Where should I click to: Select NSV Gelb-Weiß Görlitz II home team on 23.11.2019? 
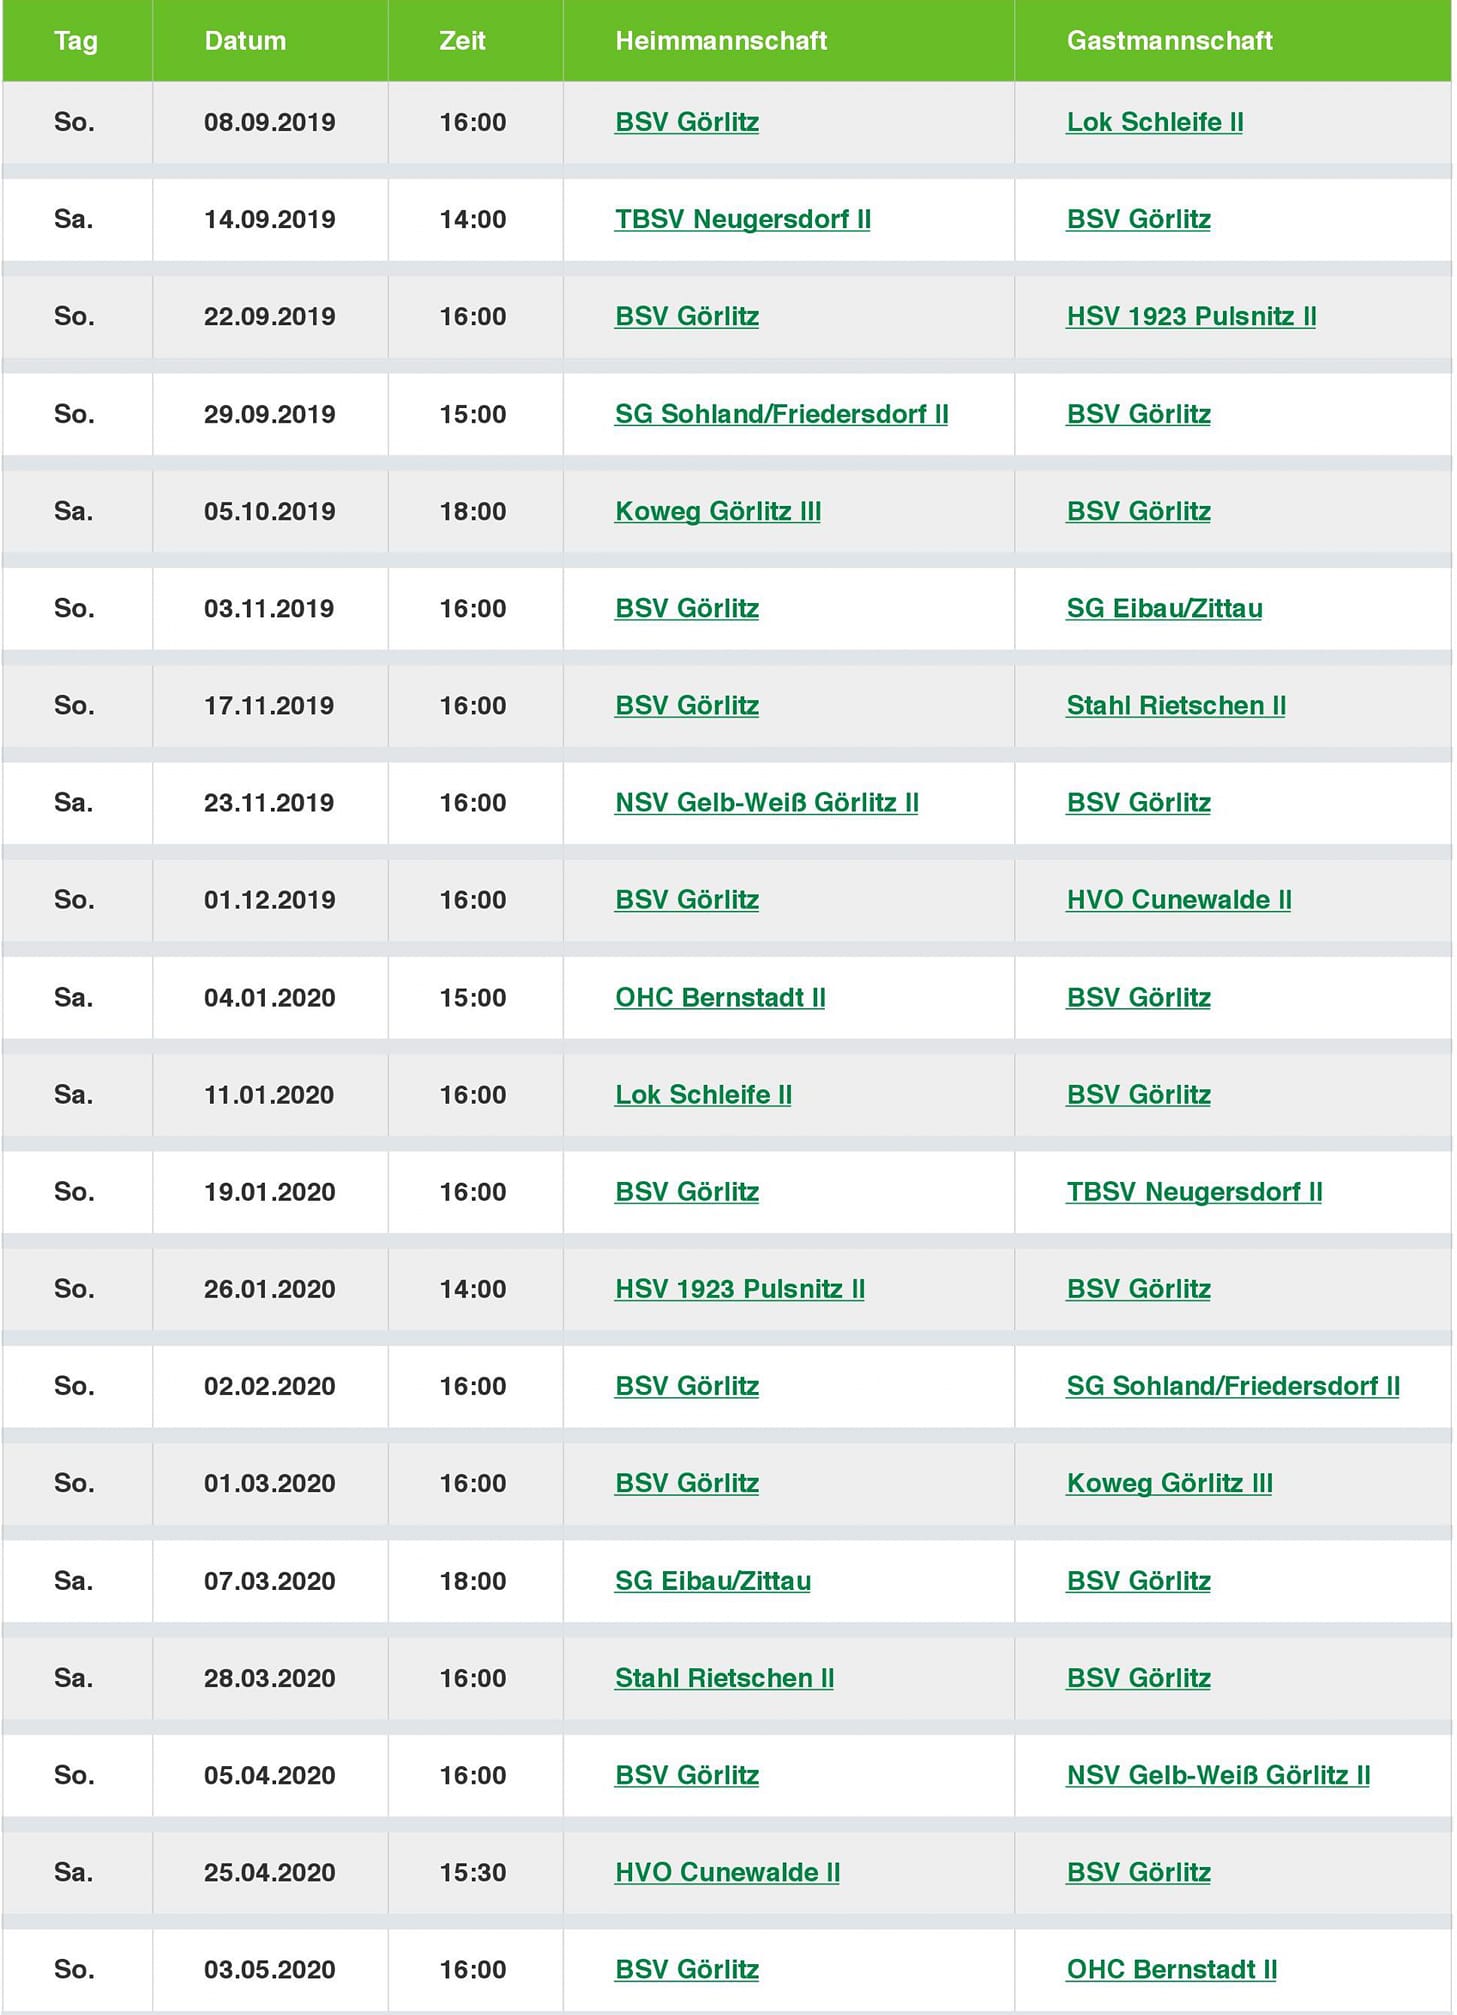[x=767, y=802]
